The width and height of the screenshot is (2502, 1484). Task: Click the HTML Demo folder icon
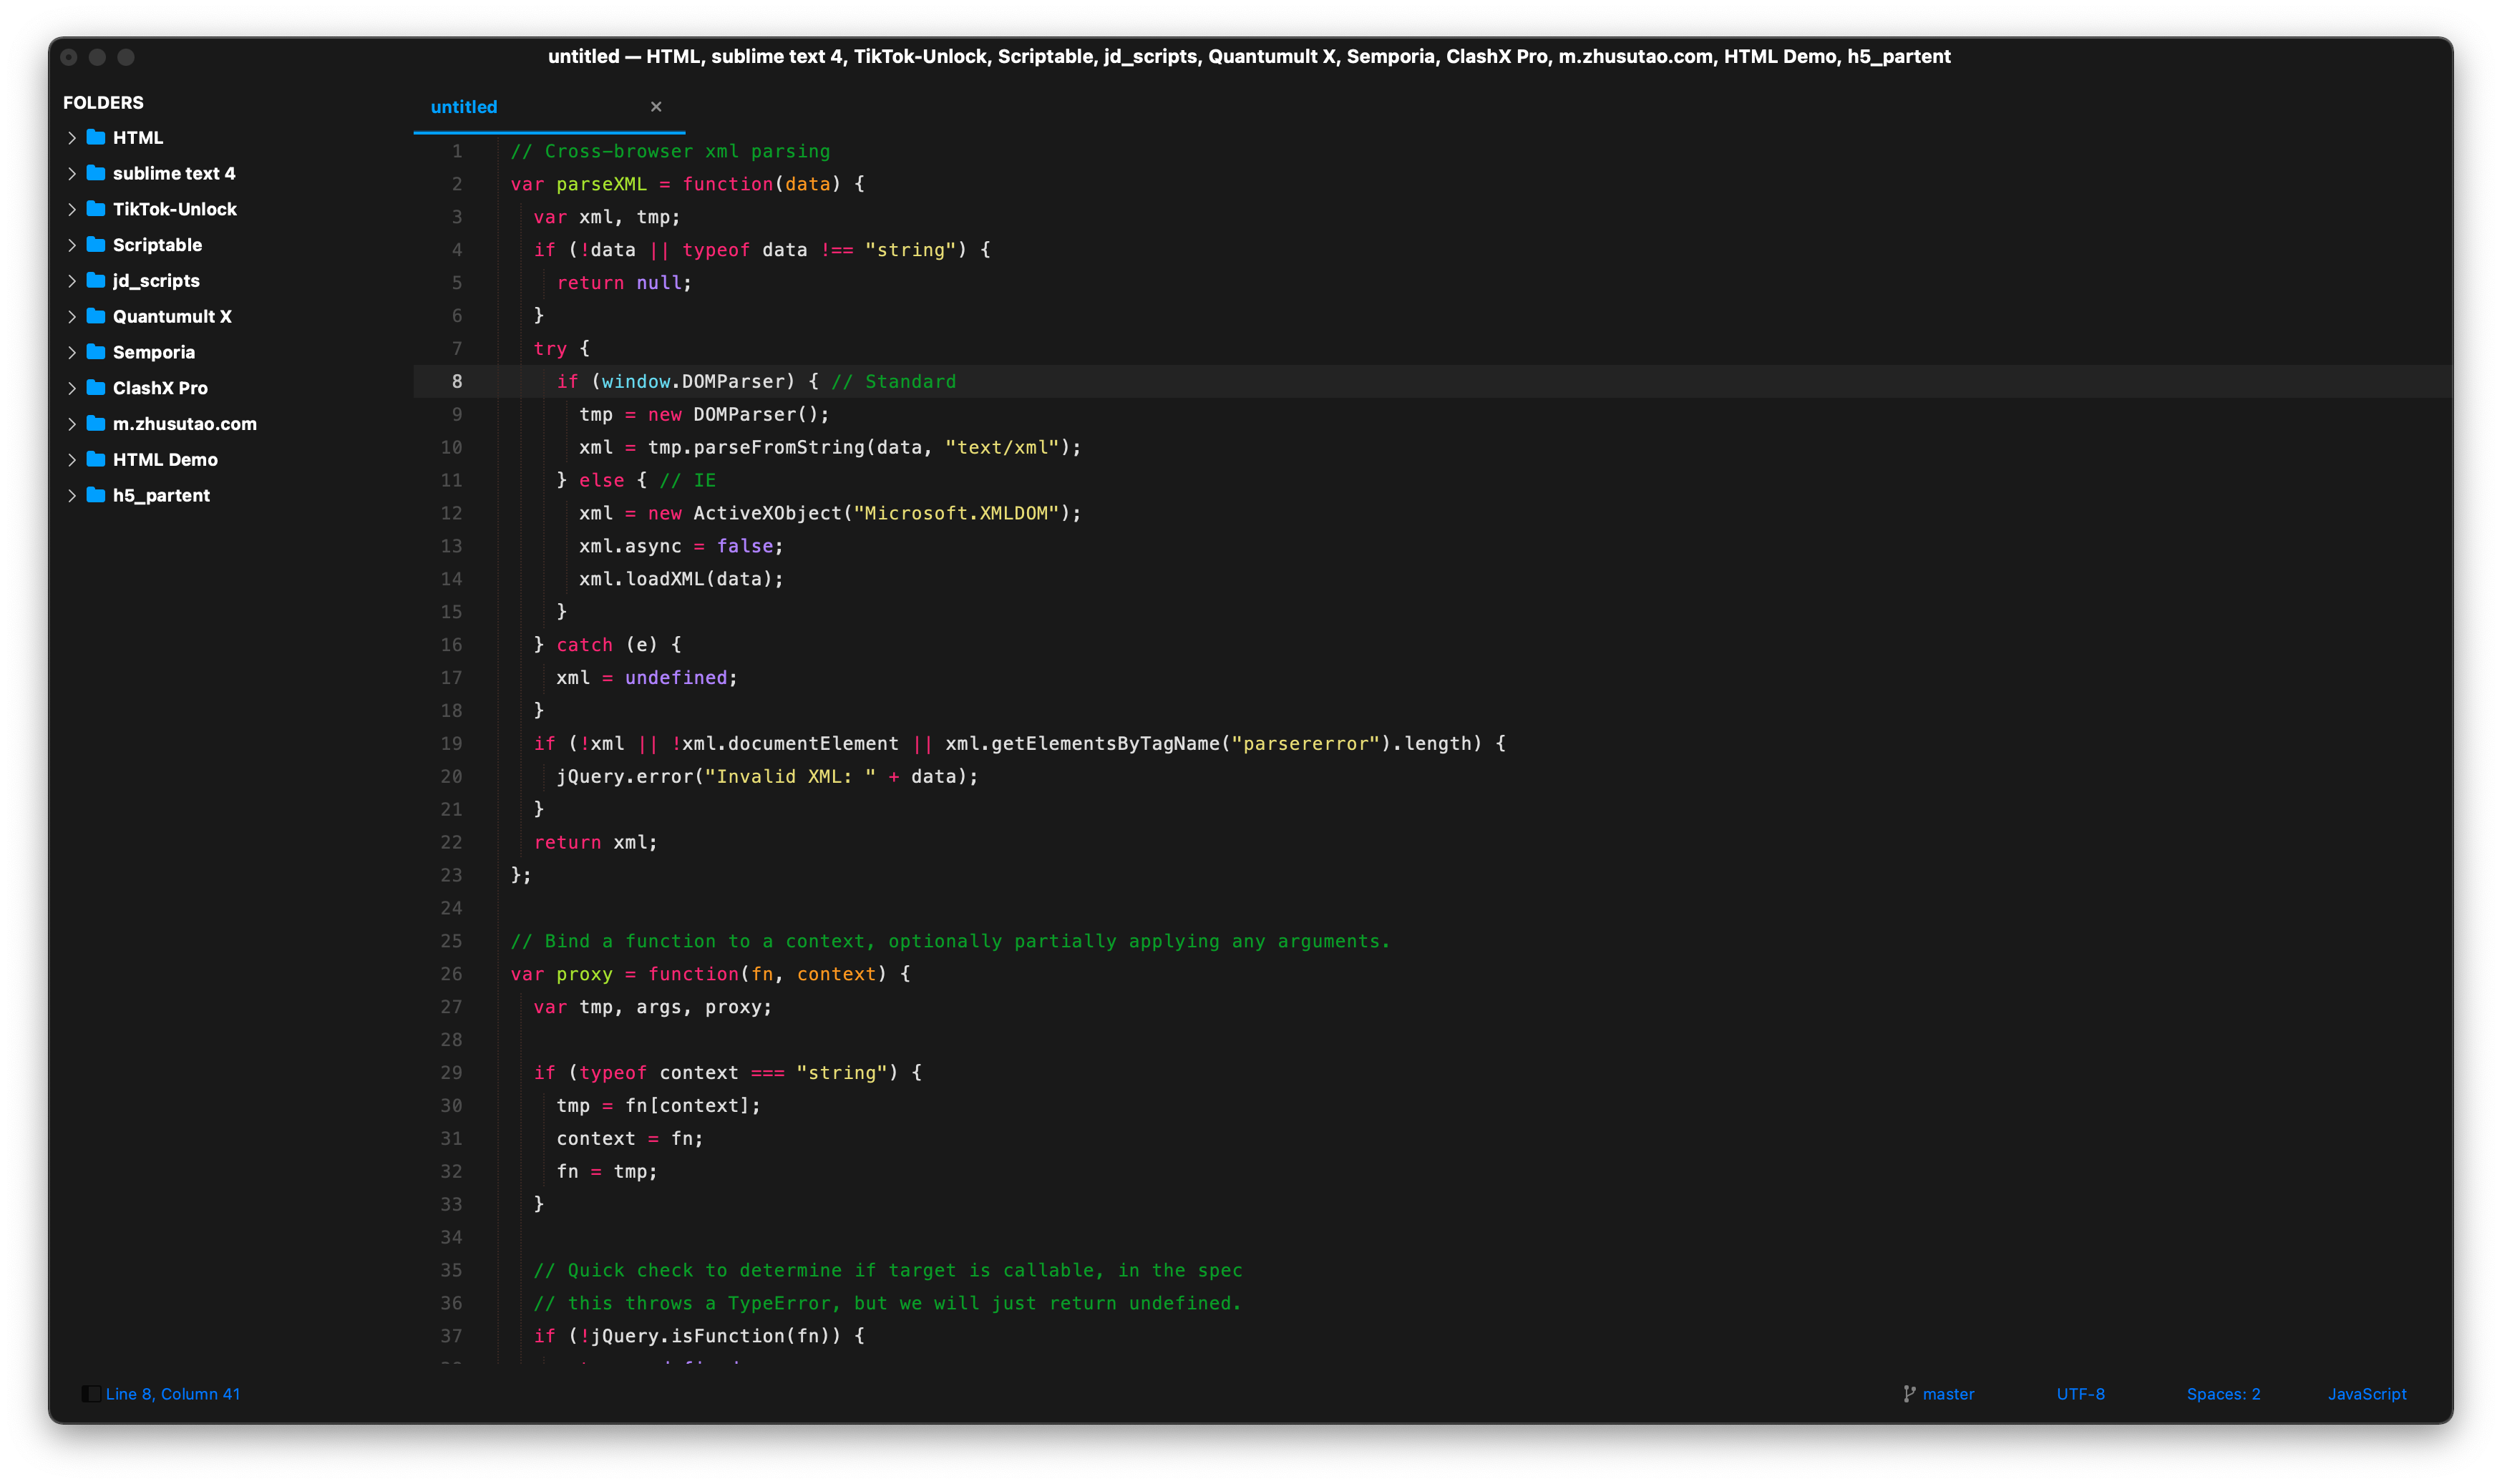coord(96,459)
